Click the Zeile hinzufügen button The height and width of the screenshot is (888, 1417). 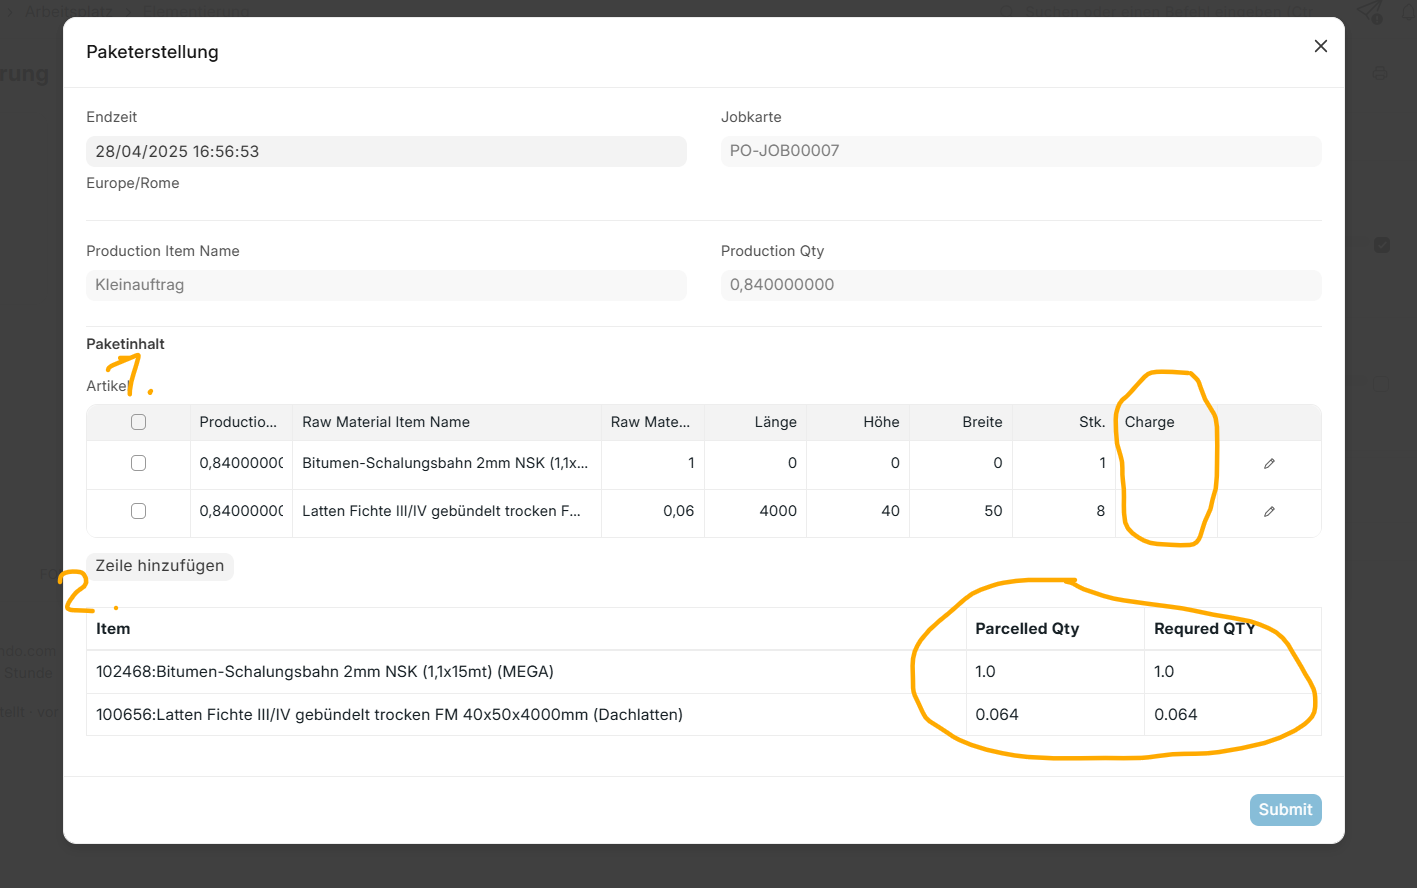(160, 566)
